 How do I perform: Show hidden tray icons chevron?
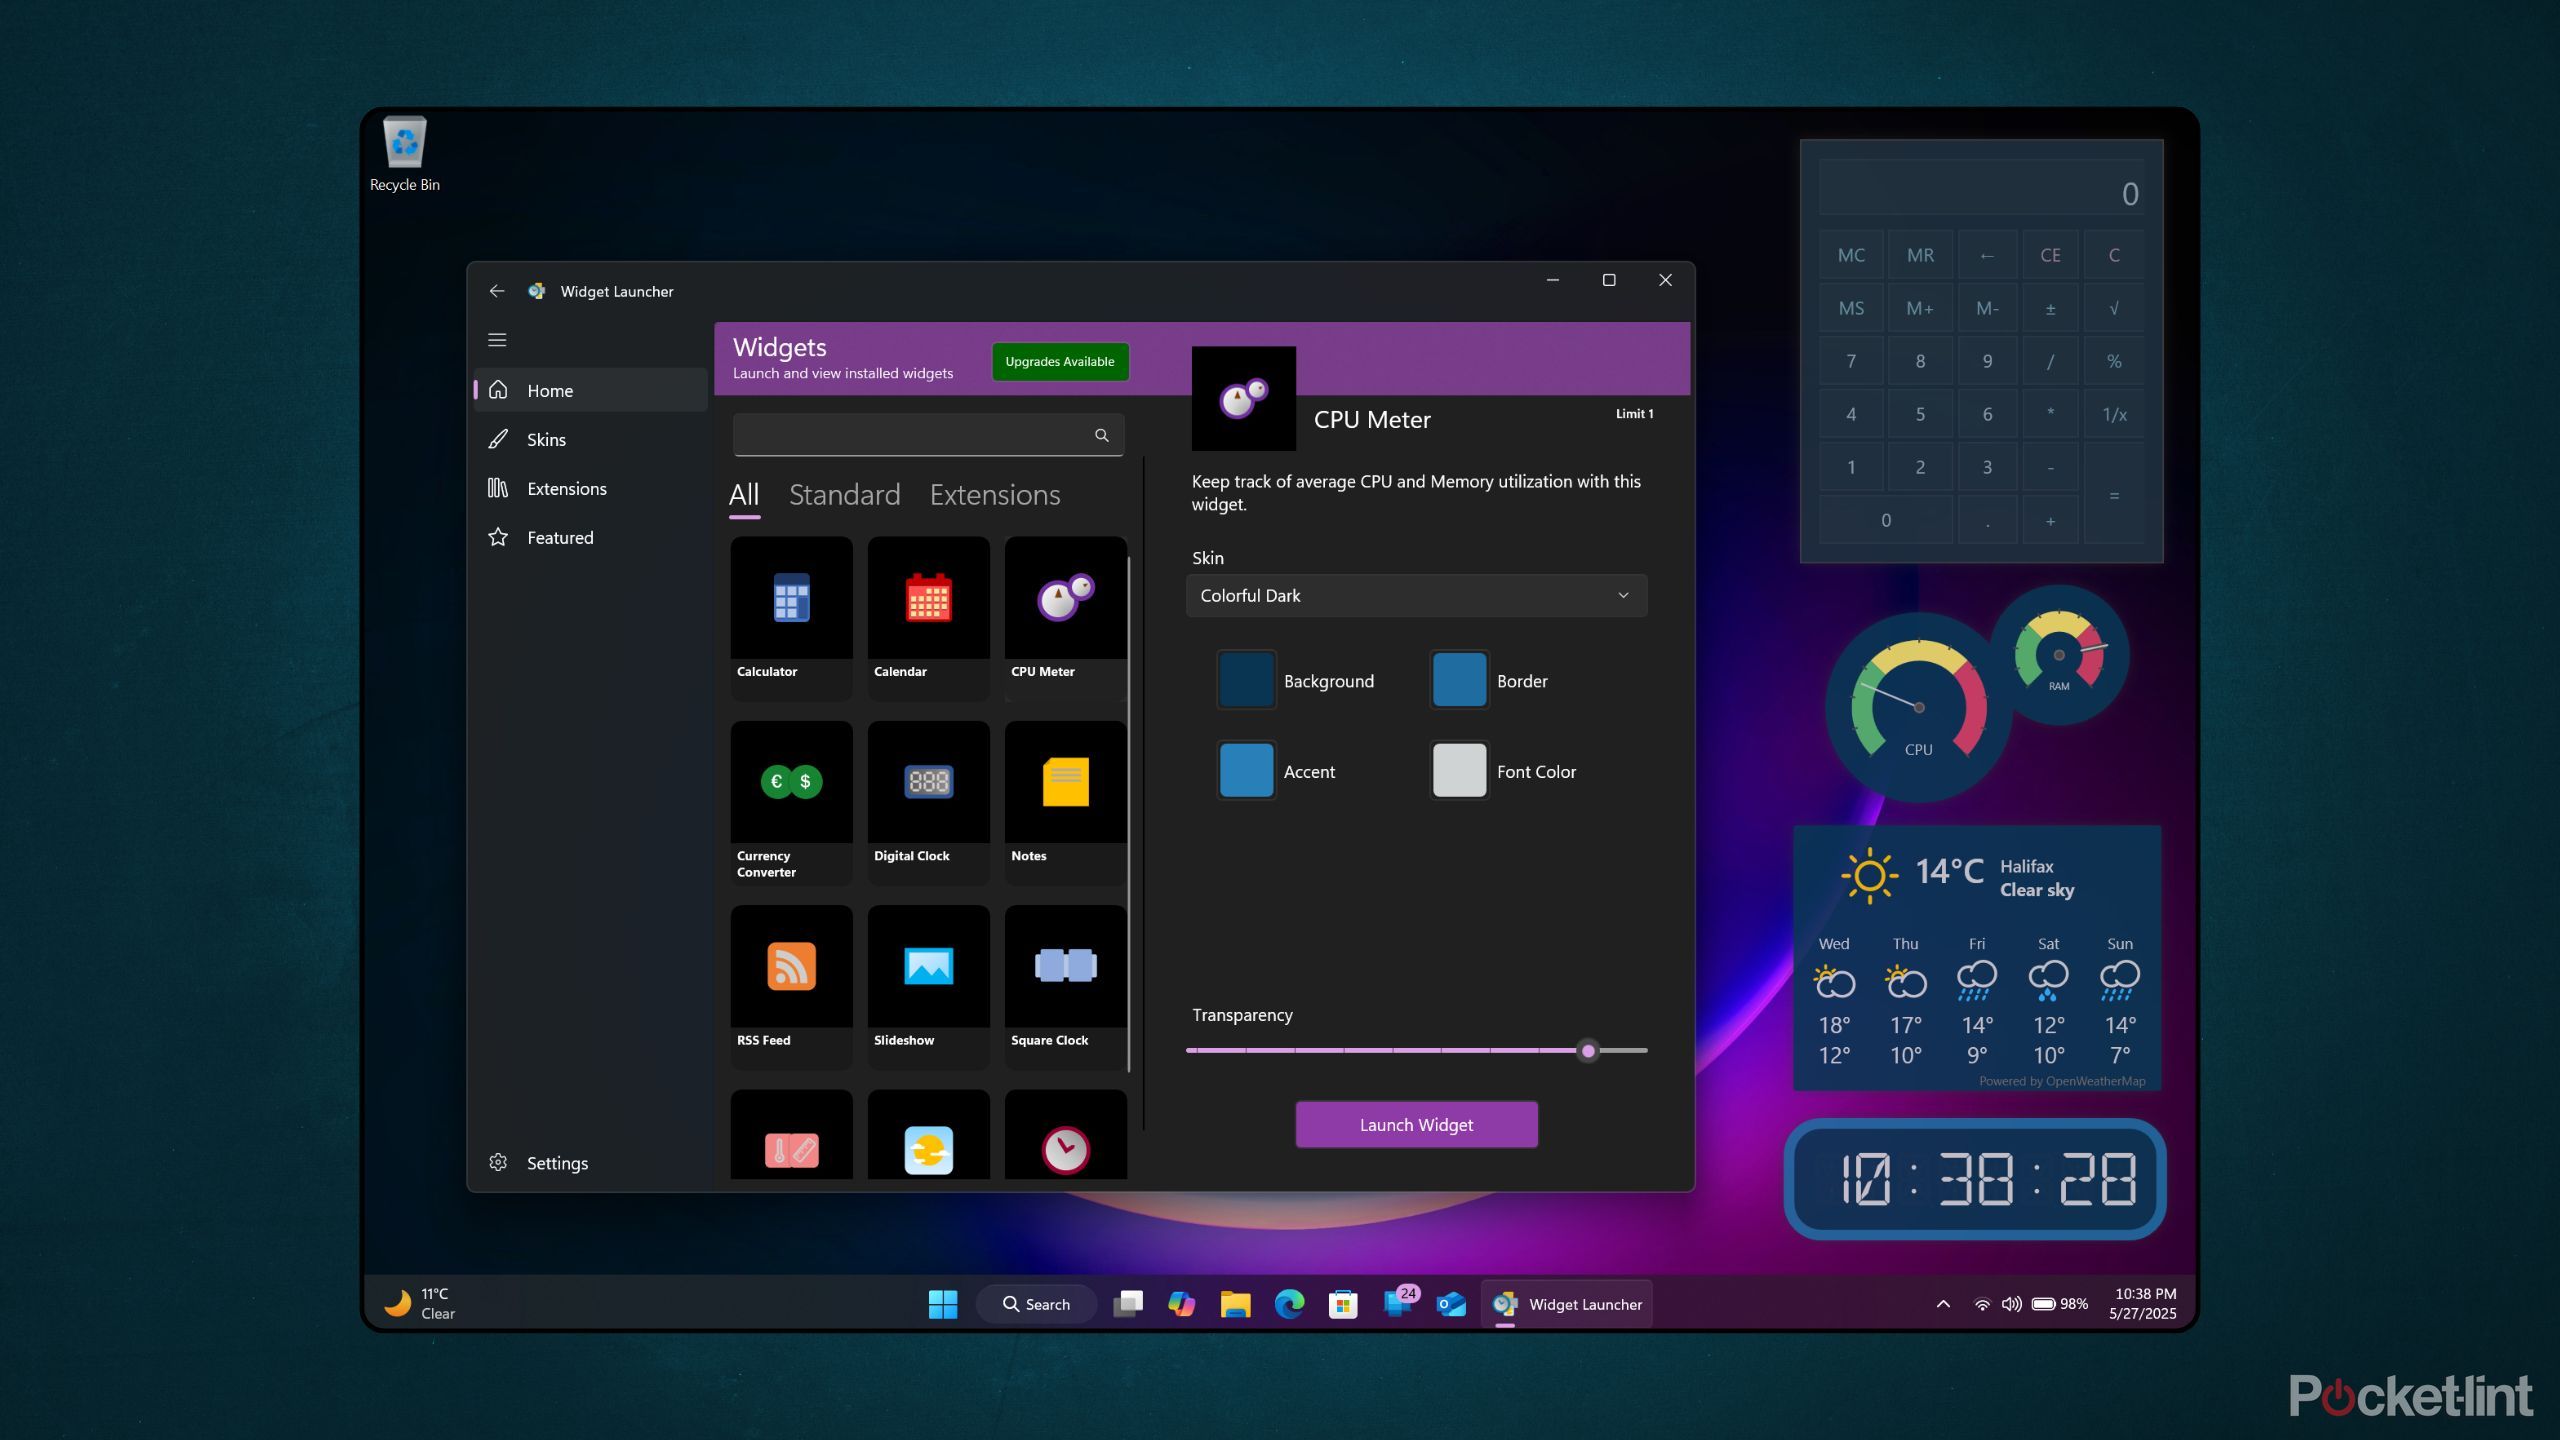[1943, 1304]
